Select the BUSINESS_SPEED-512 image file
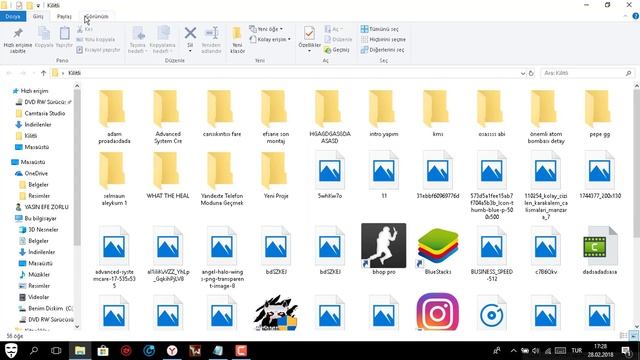 click(x=492, y=253)
